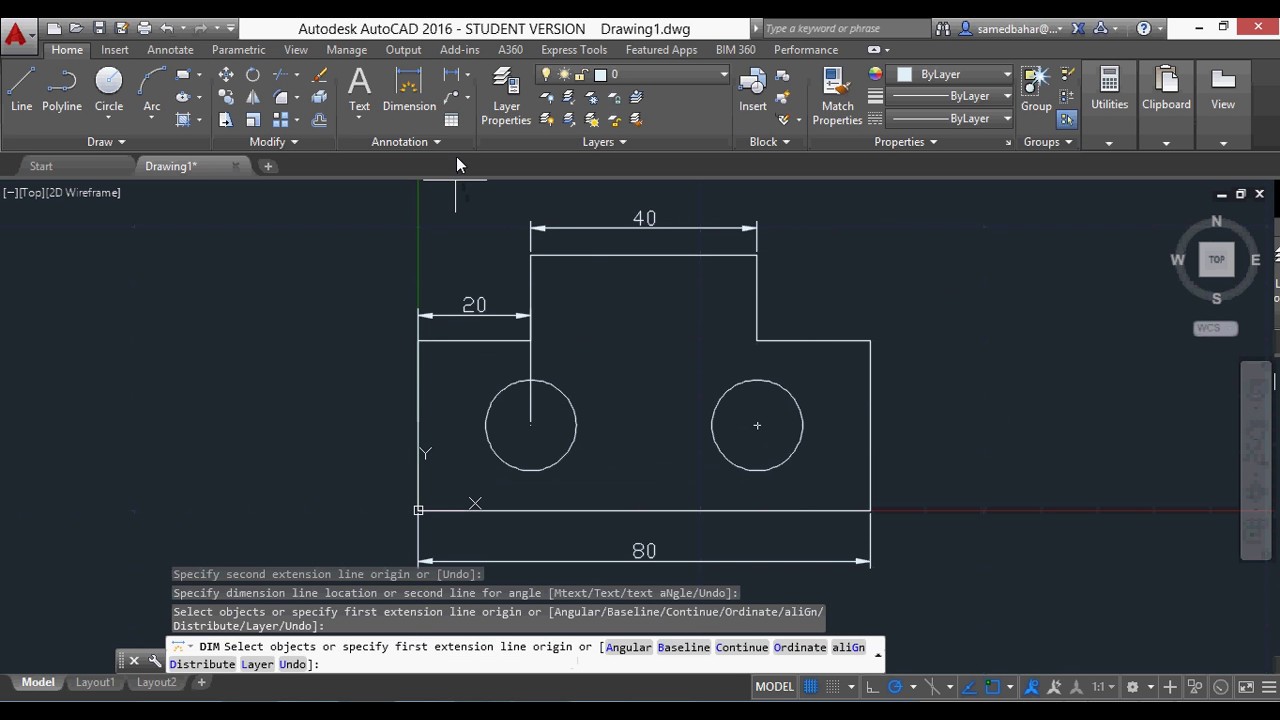The image size is (1280, 720).
Task: Toggle isometric drafting in status bar
Action: click(x=933, y=687)
